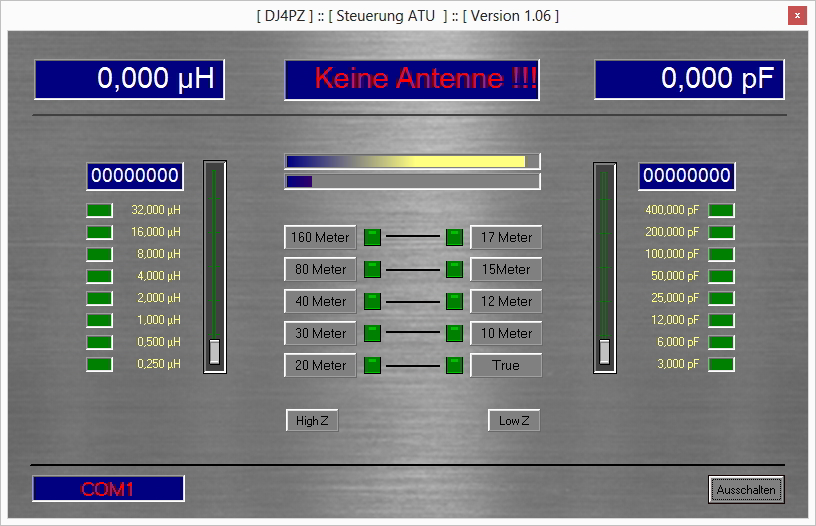Toggle the 3,000 pF capacitor indicator
Image resolution: width=816 pixels, height=526 pixels.
(x=721, y=364)
